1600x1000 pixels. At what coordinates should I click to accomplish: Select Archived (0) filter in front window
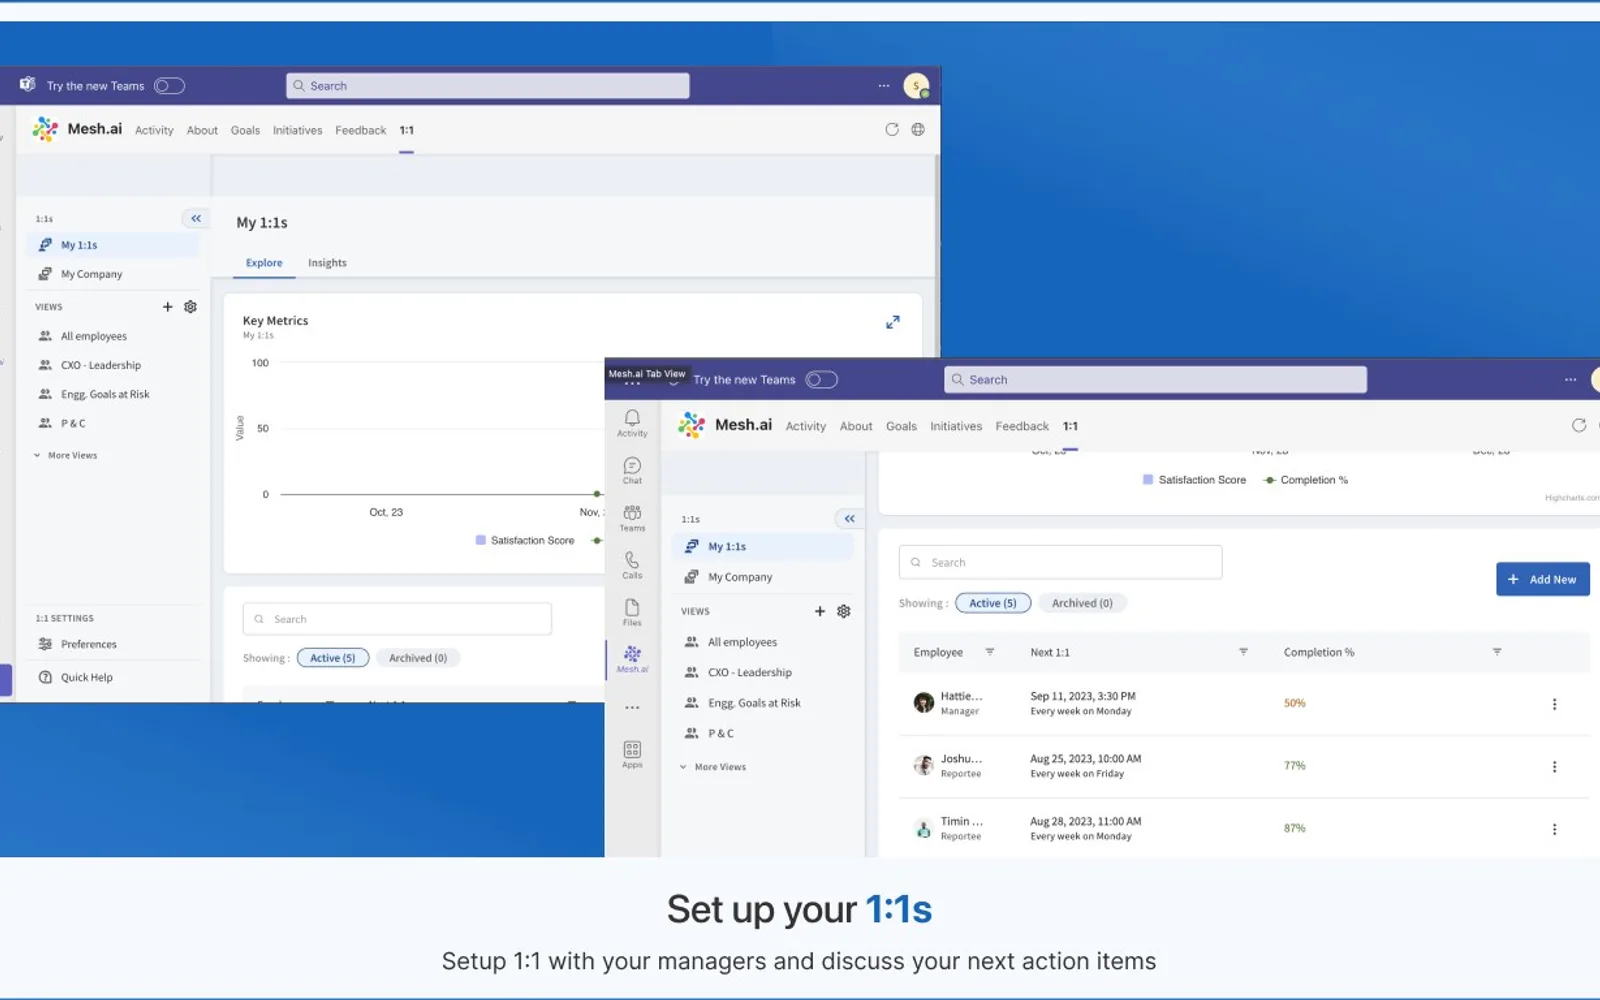(1082, 603)
